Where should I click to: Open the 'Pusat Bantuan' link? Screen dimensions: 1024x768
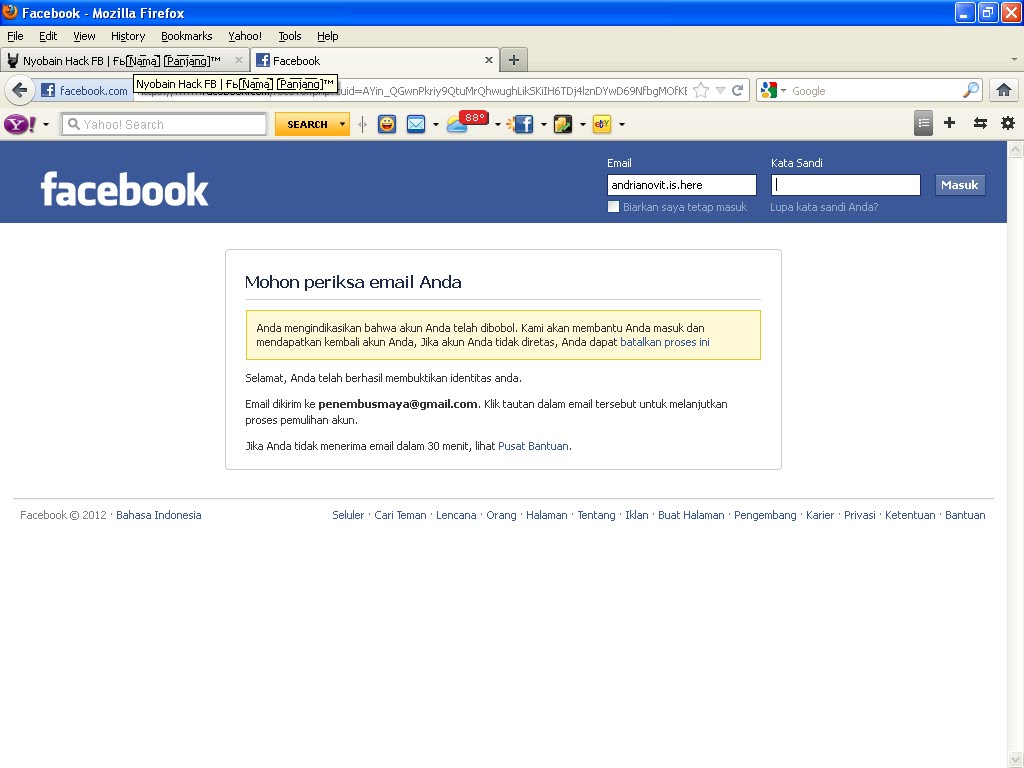[x=533, y=446]
